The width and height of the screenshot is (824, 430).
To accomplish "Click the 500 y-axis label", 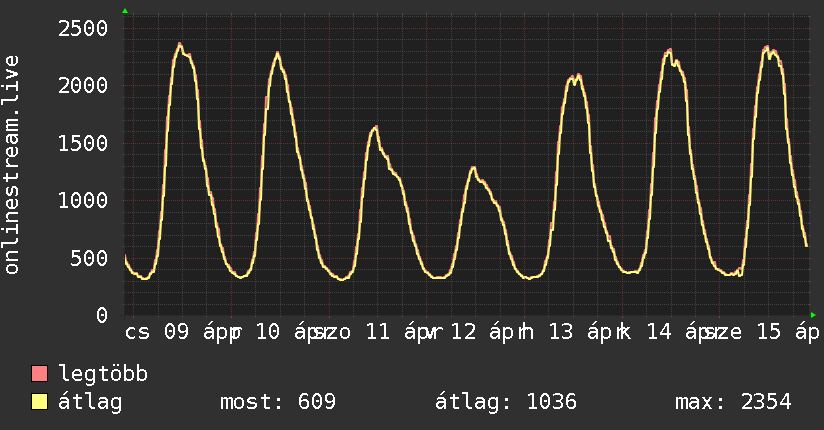I will click(89, 258).
